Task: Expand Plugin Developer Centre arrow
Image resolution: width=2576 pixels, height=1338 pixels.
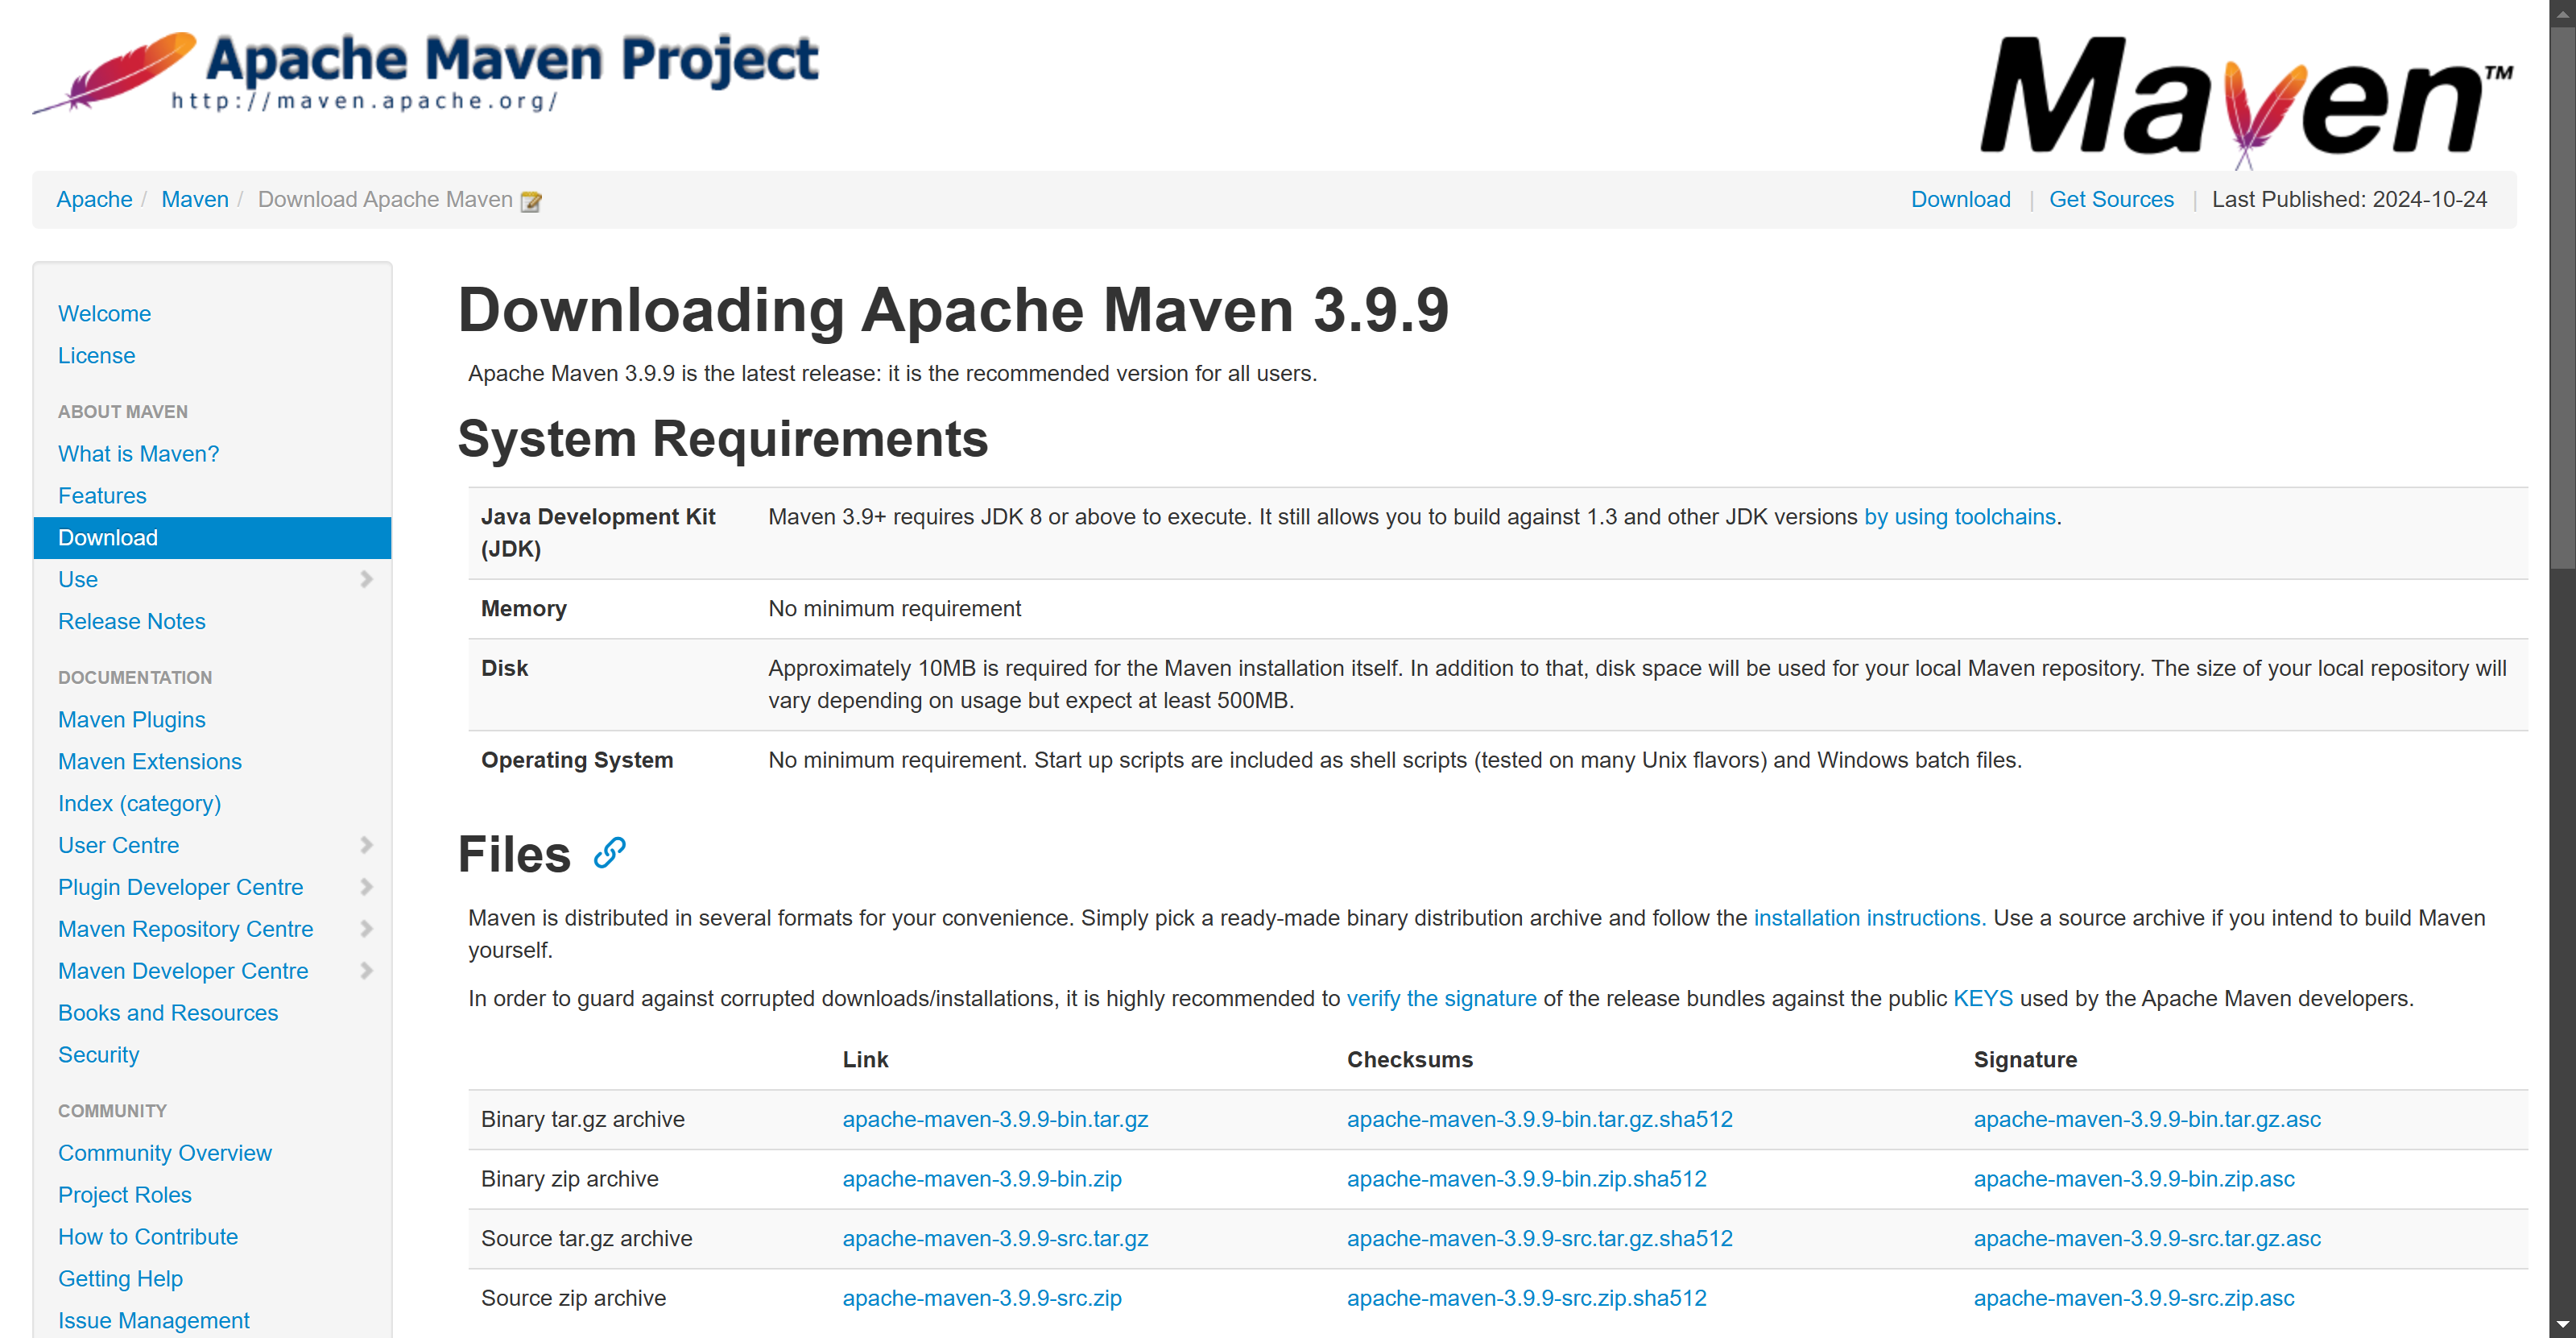Action: [366, 887]
